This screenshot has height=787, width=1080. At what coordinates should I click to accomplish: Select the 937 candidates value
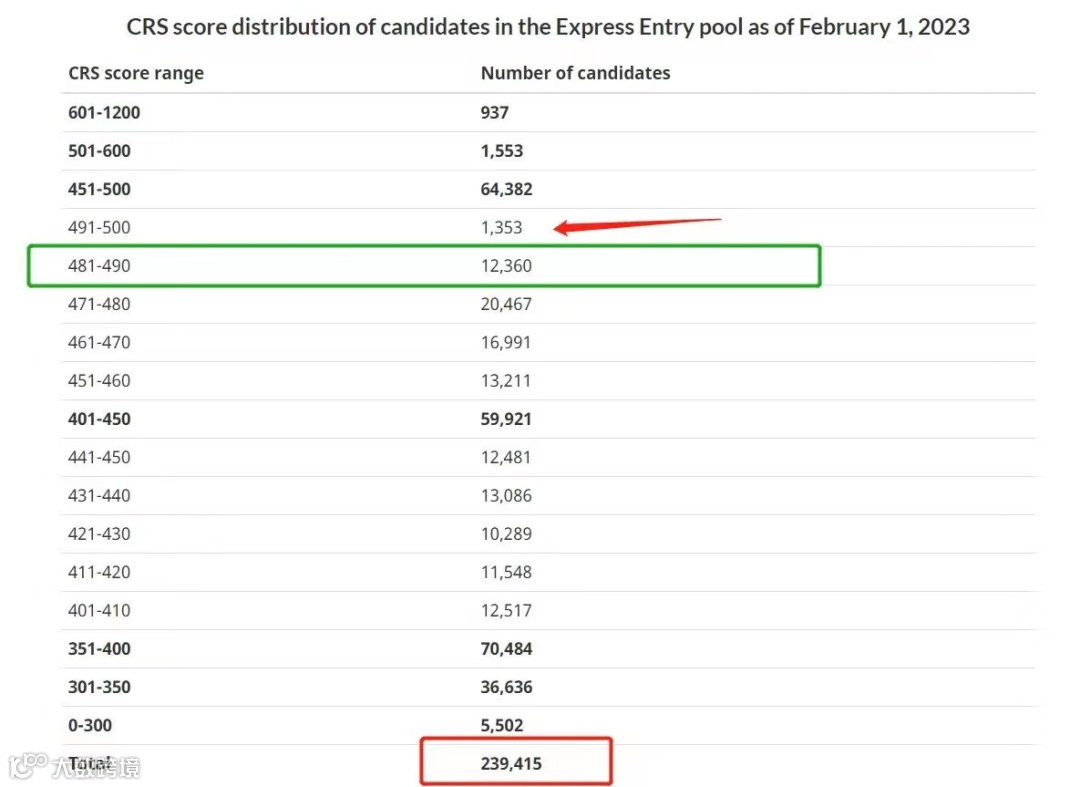point(495,113)
